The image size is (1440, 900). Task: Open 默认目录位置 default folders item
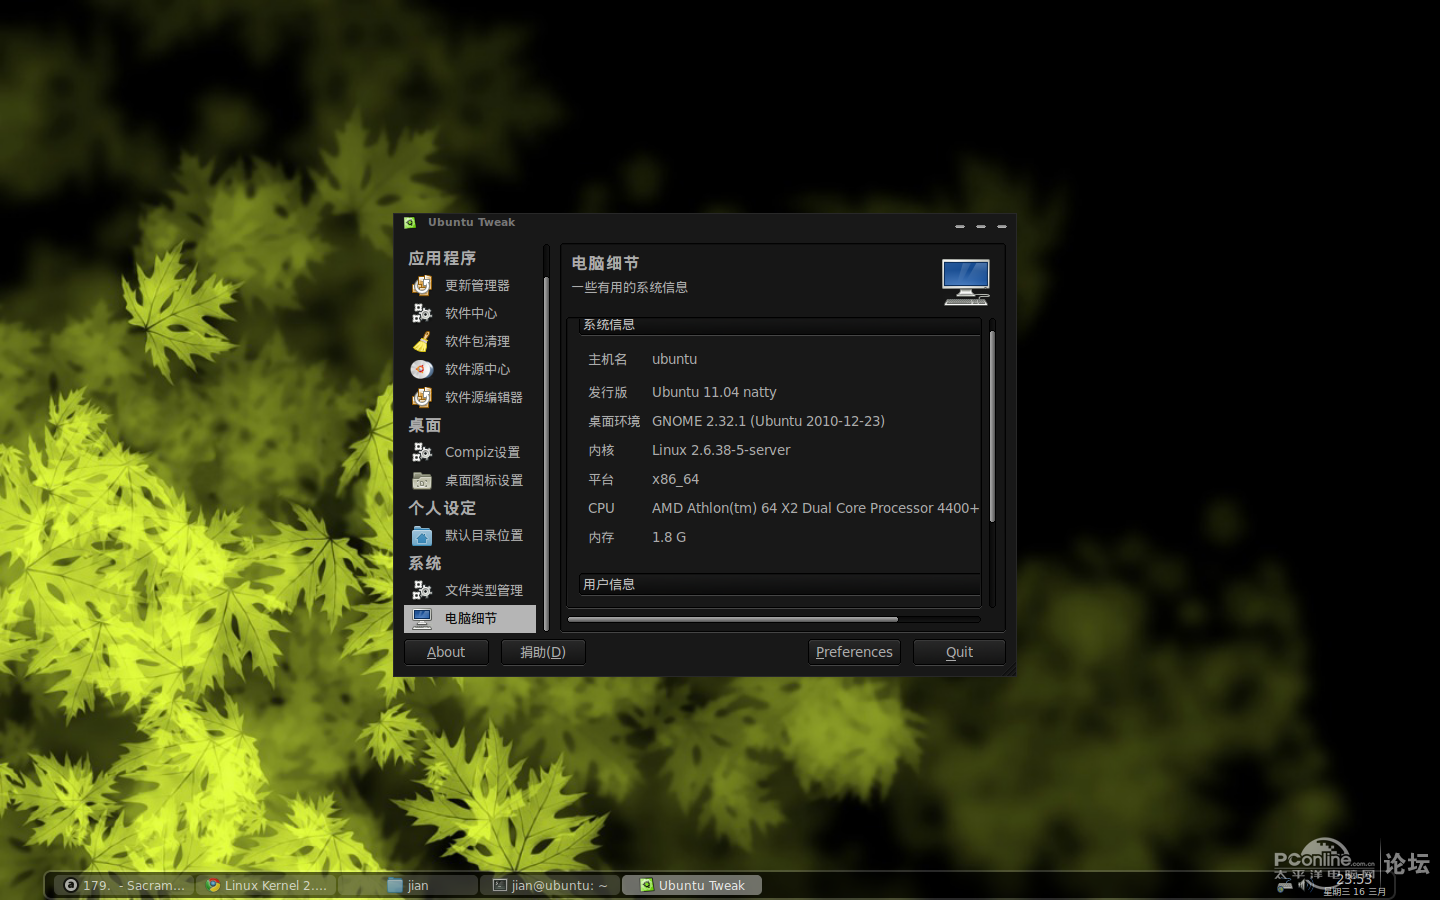click(x=469, y=536)
